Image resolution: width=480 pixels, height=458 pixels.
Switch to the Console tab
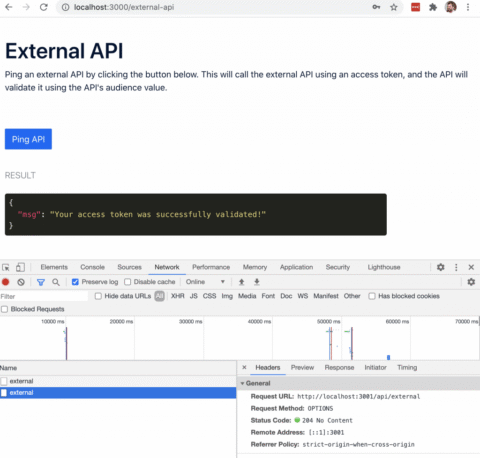(x=92, y=267)
